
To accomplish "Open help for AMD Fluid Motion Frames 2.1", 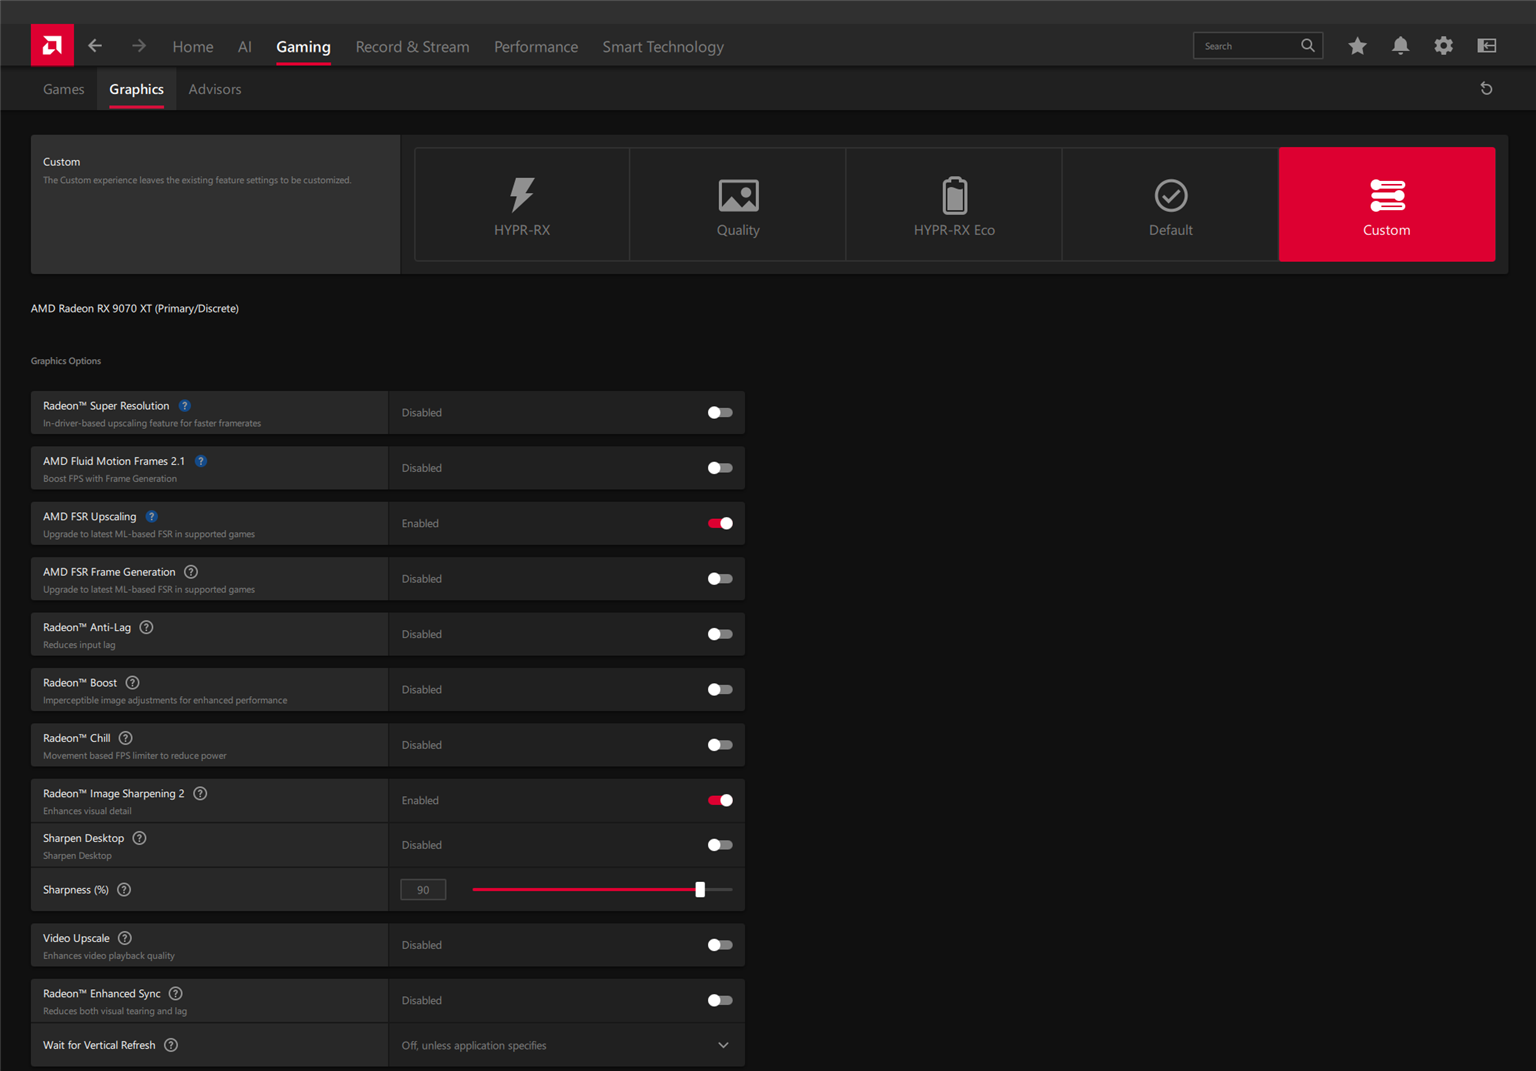I will pos(200,461).
